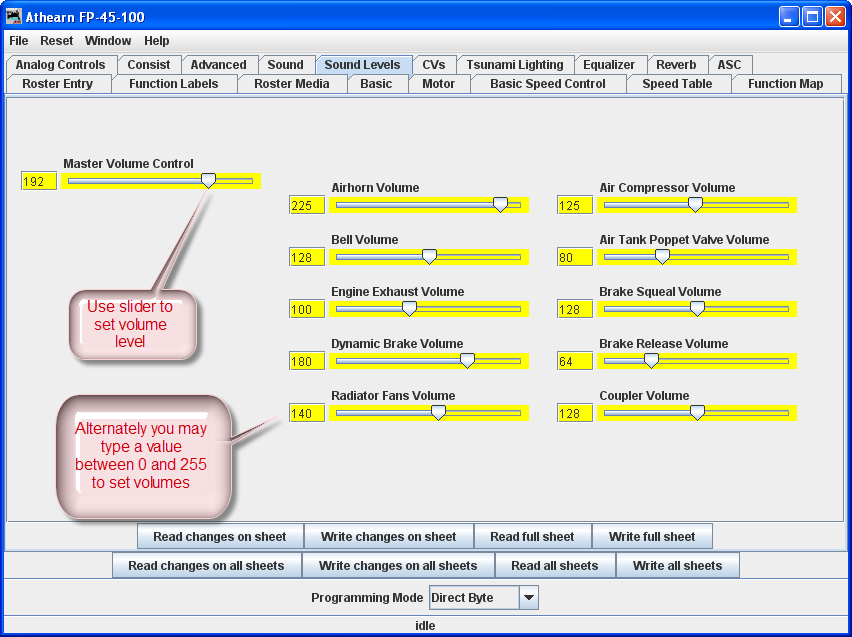Click the Brake Release Volume slider thumb
The image size is (852, 637).
tap(651, 360)
